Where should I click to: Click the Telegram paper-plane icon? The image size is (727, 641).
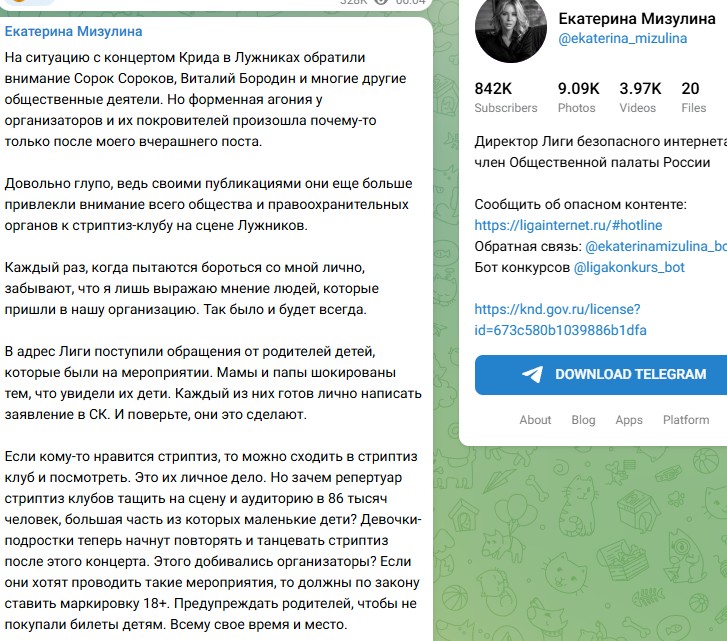click(533, 374)
